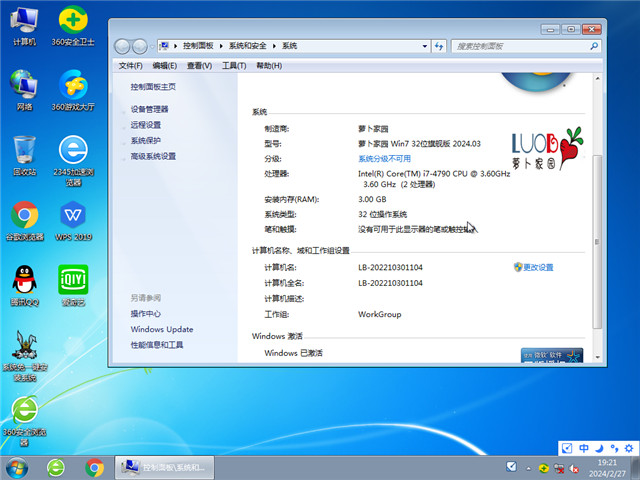The image size is (640, 480).
Task: Click the network tray icon
Action: 559,469
